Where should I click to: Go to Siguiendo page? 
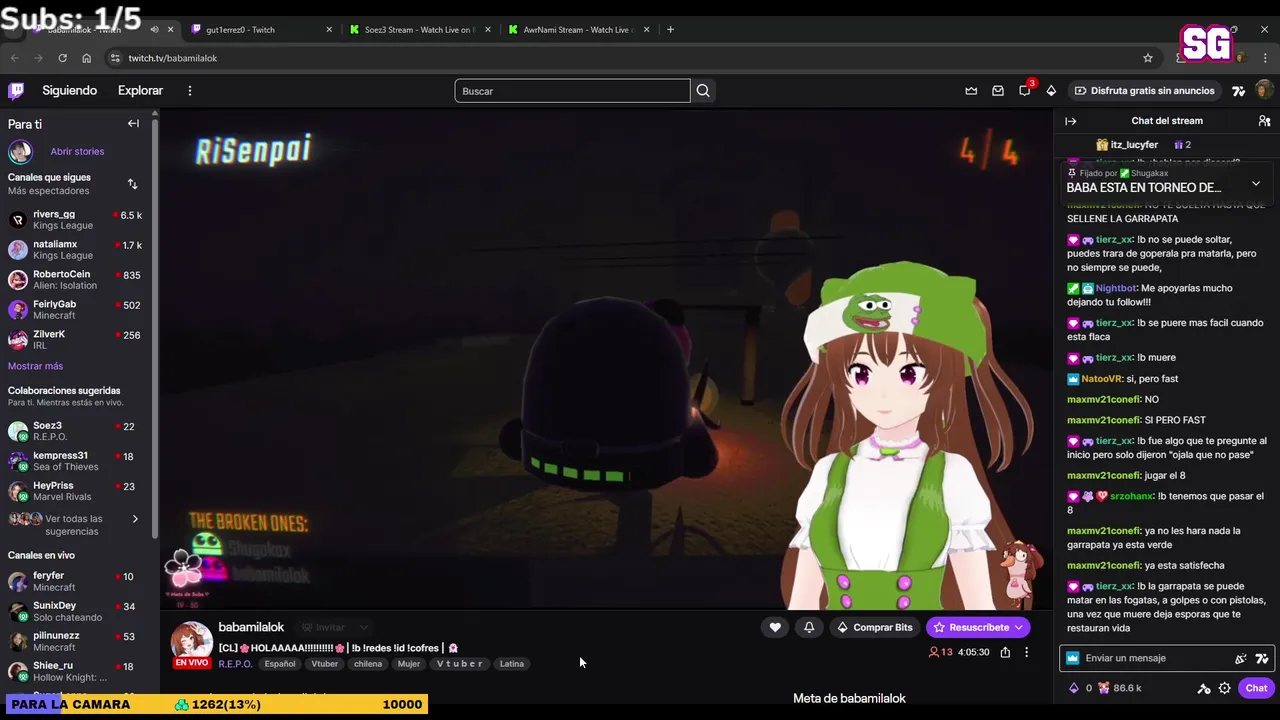tap(69, 91)
